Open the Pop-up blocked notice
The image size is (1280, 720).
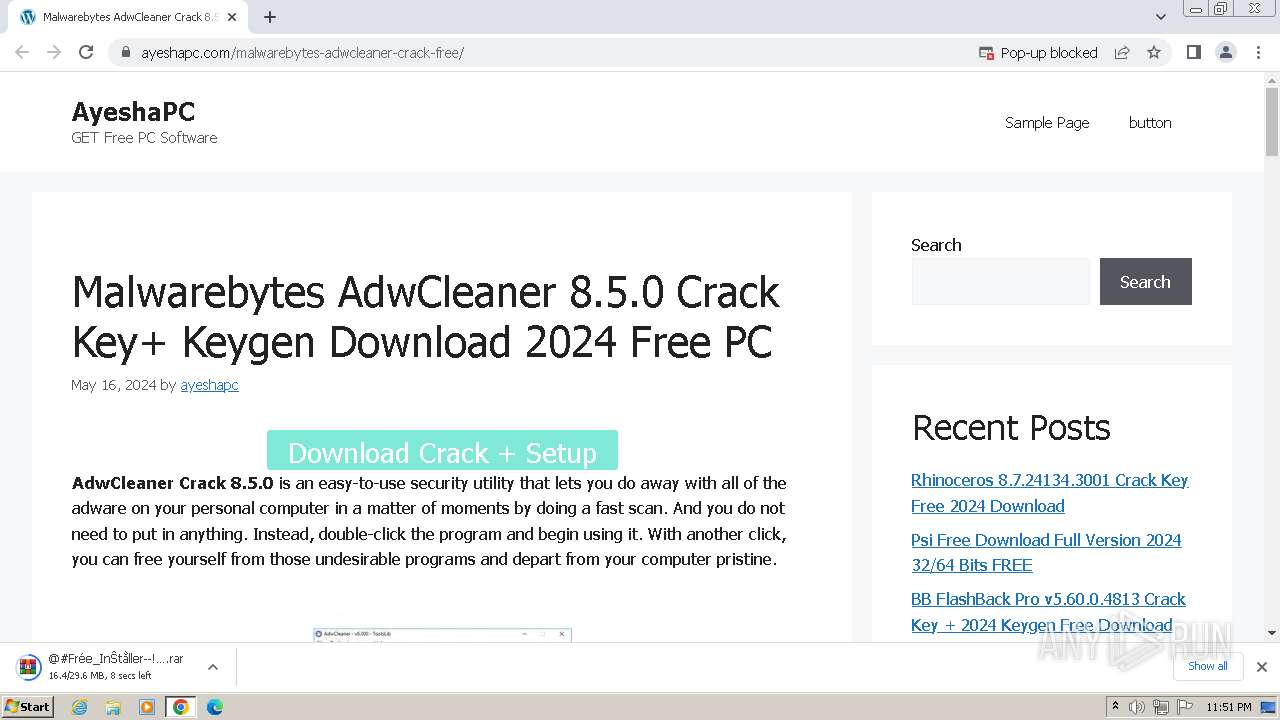pyautogui.click(x=1038, y=53)
